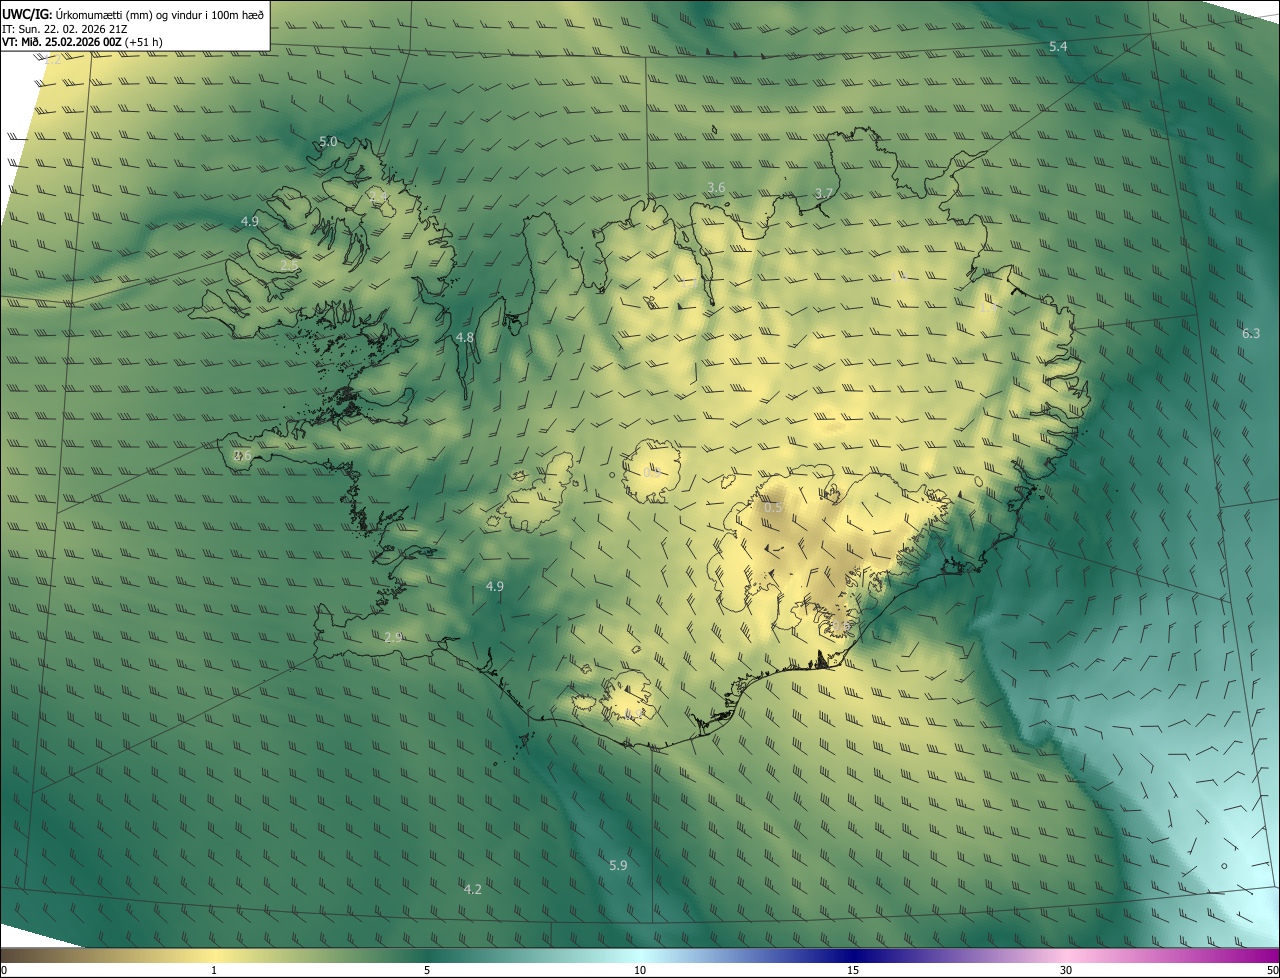Click the UWC/IG map title line
The height and width of the screenshot is (978, 1280).
133,13
